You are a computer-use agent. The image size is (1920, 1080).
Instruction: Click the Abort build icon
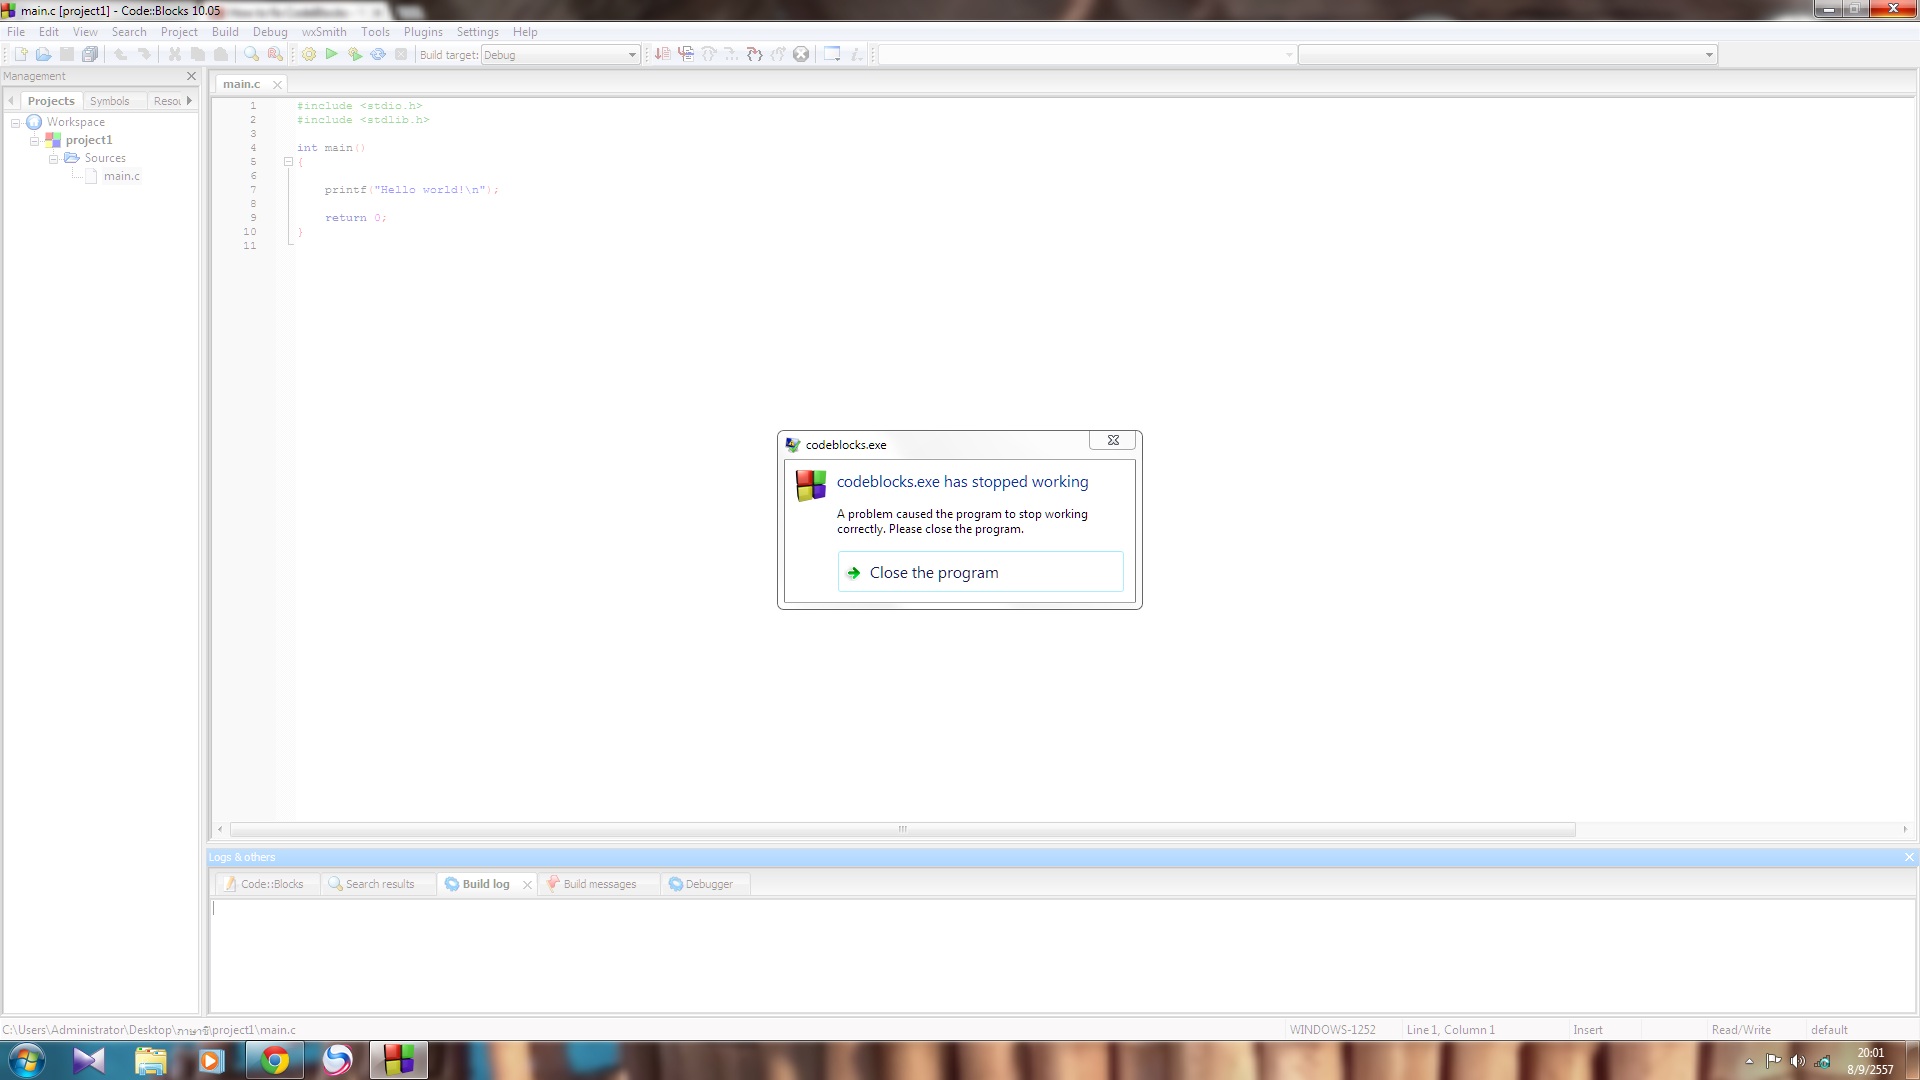(401, 54)
